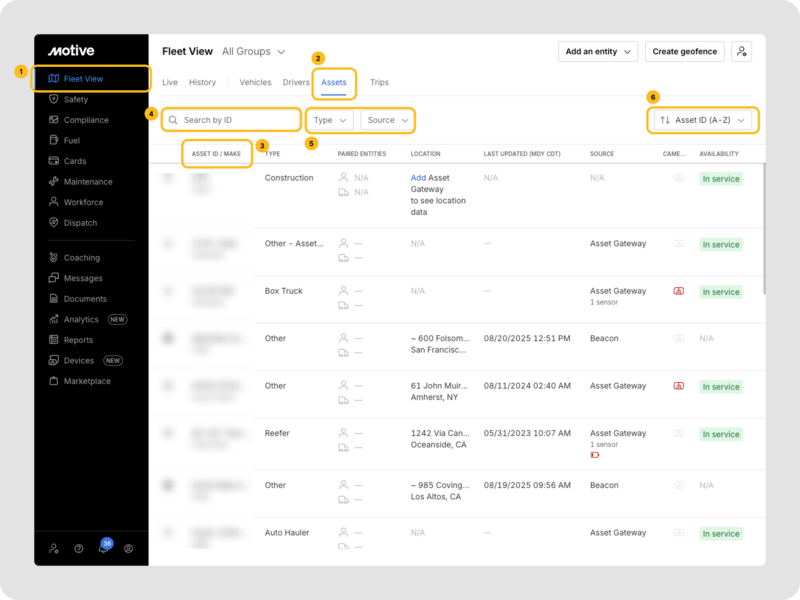Click the Create geofence button

pyautogui.click(x=685, y=52)
